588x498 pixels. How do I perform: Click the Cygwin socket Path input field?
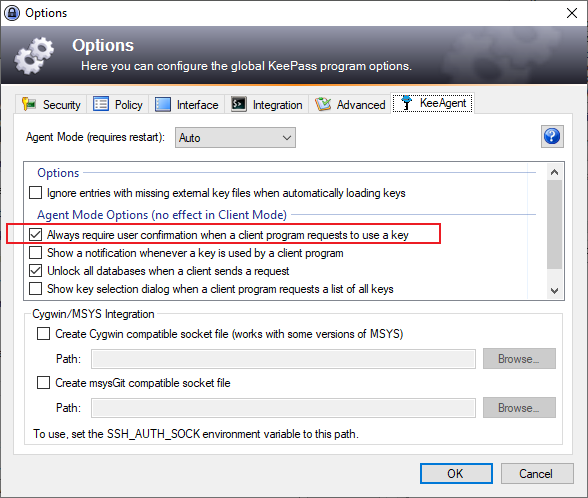tap(284, 359)
